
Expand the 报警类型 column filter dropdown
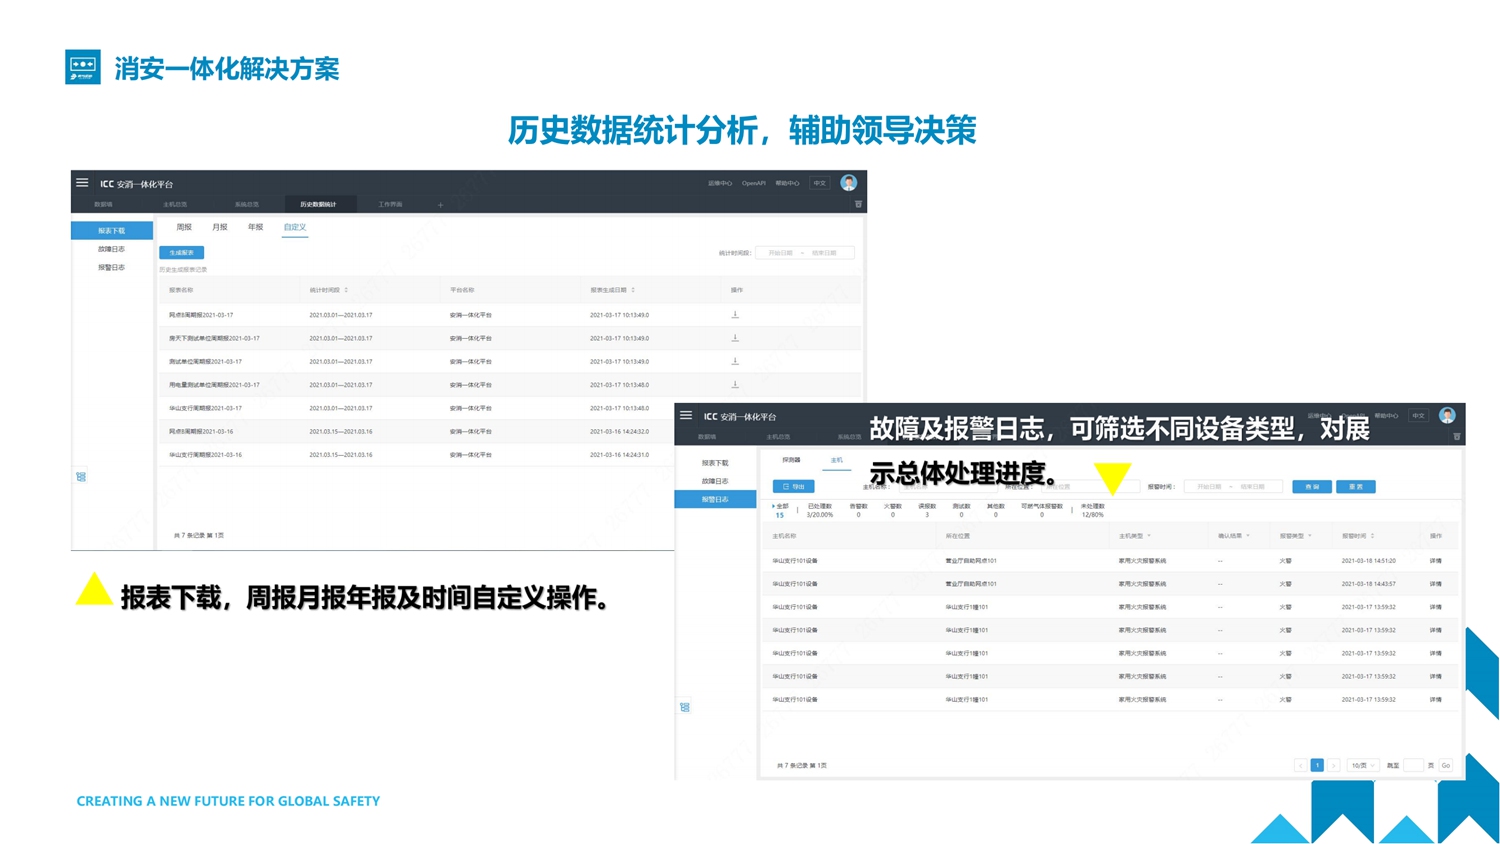point(1309,536)
